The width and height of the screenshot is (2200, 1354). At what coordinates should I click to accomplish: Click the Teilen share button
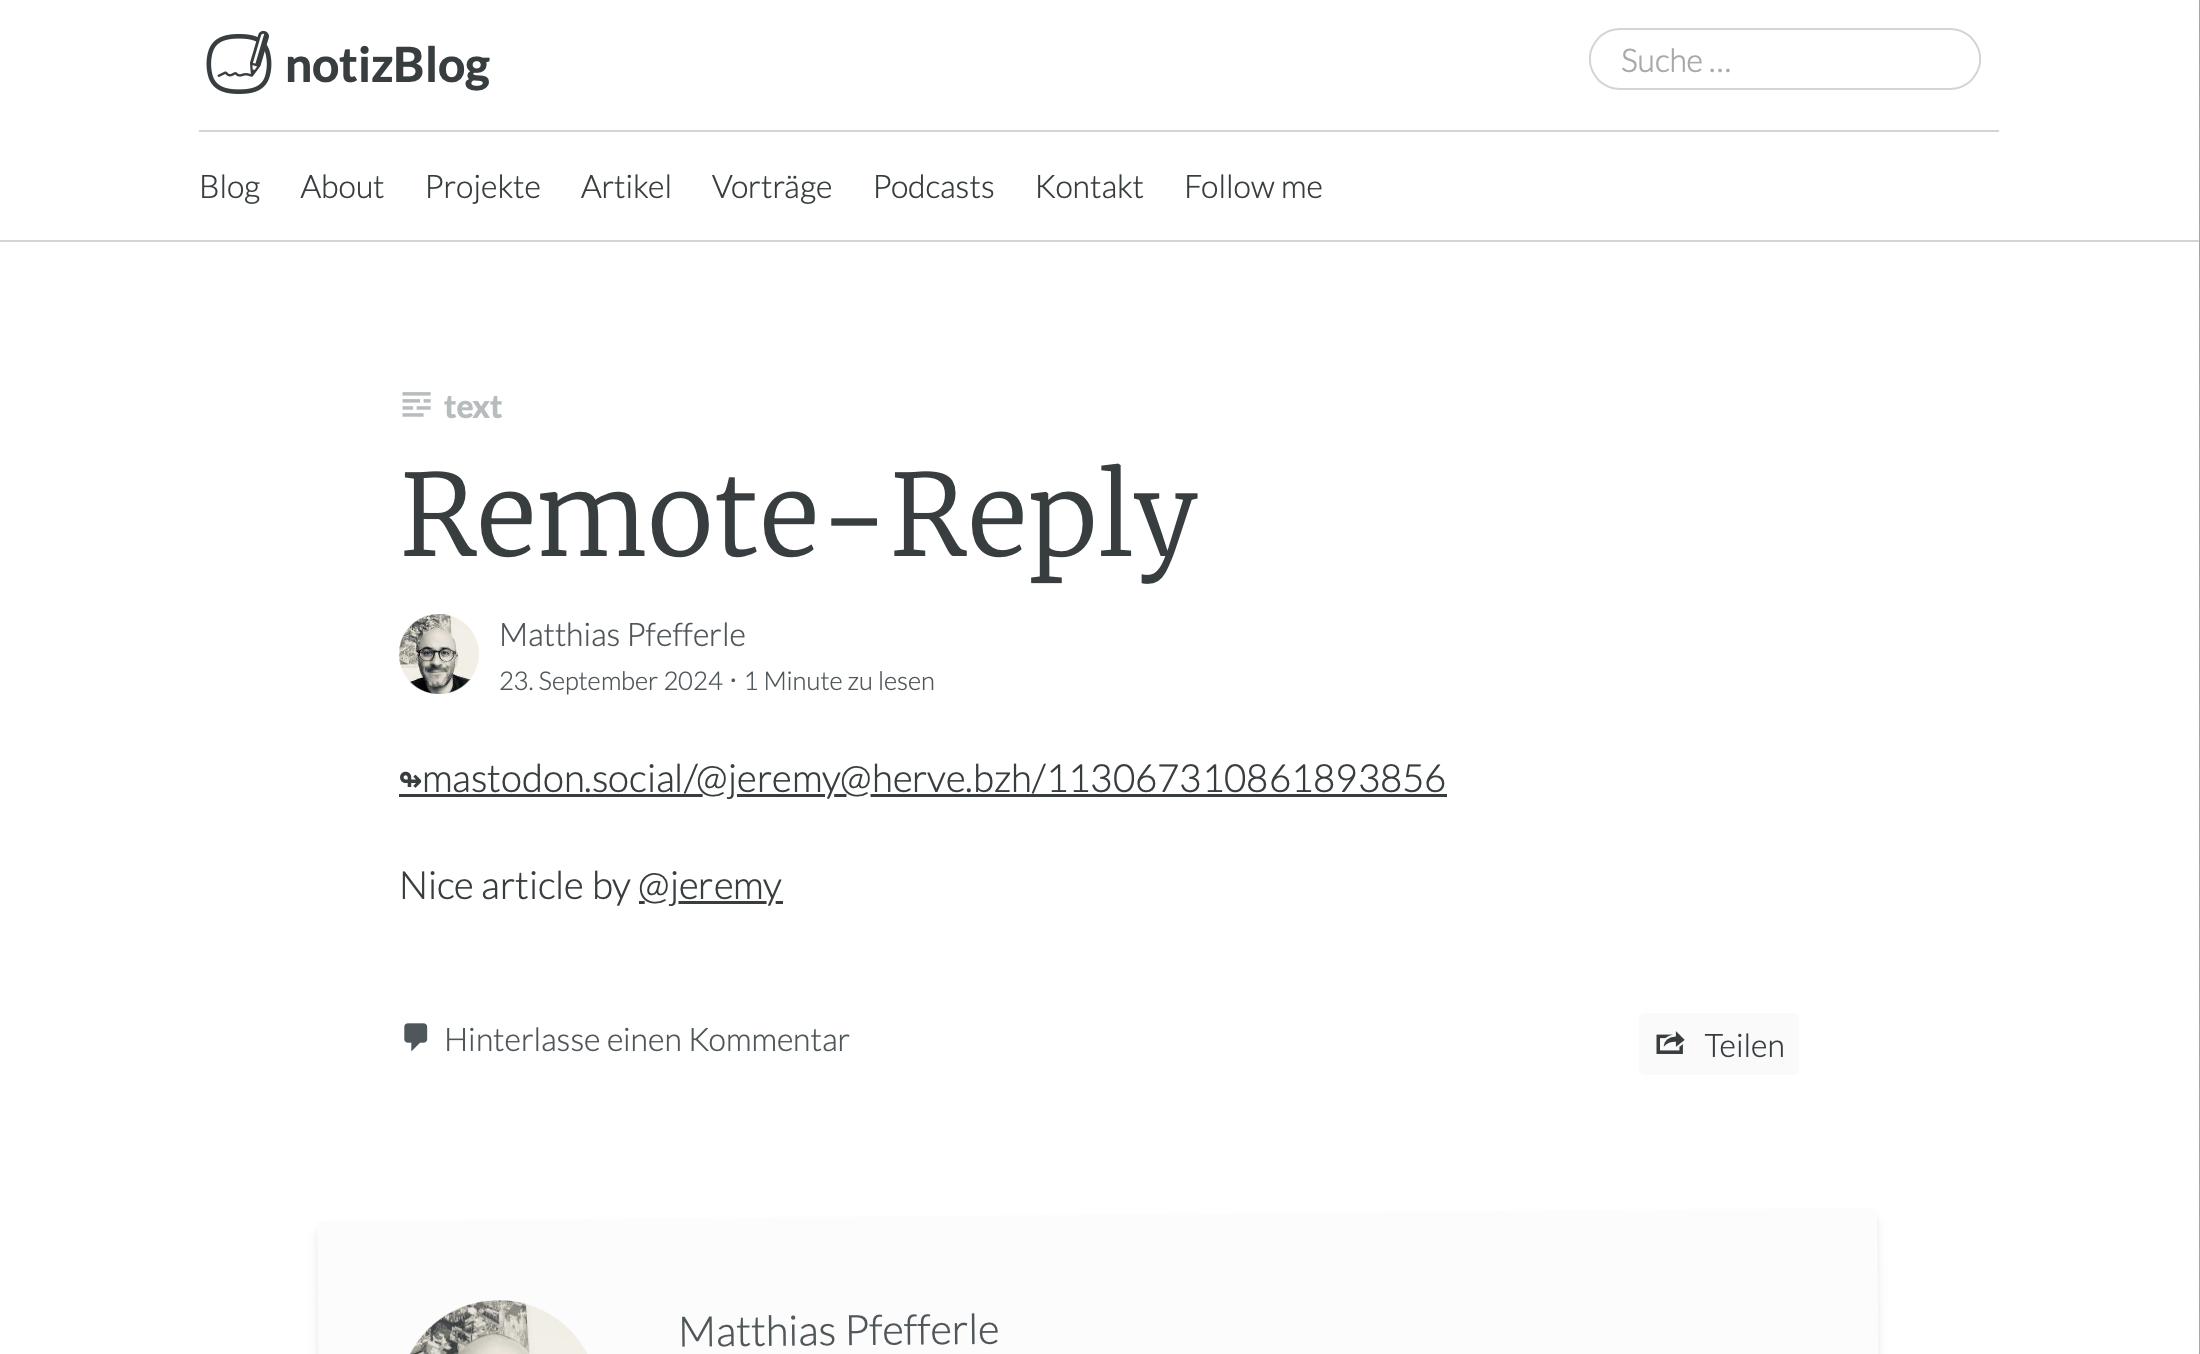[x=1719, y=1044]
